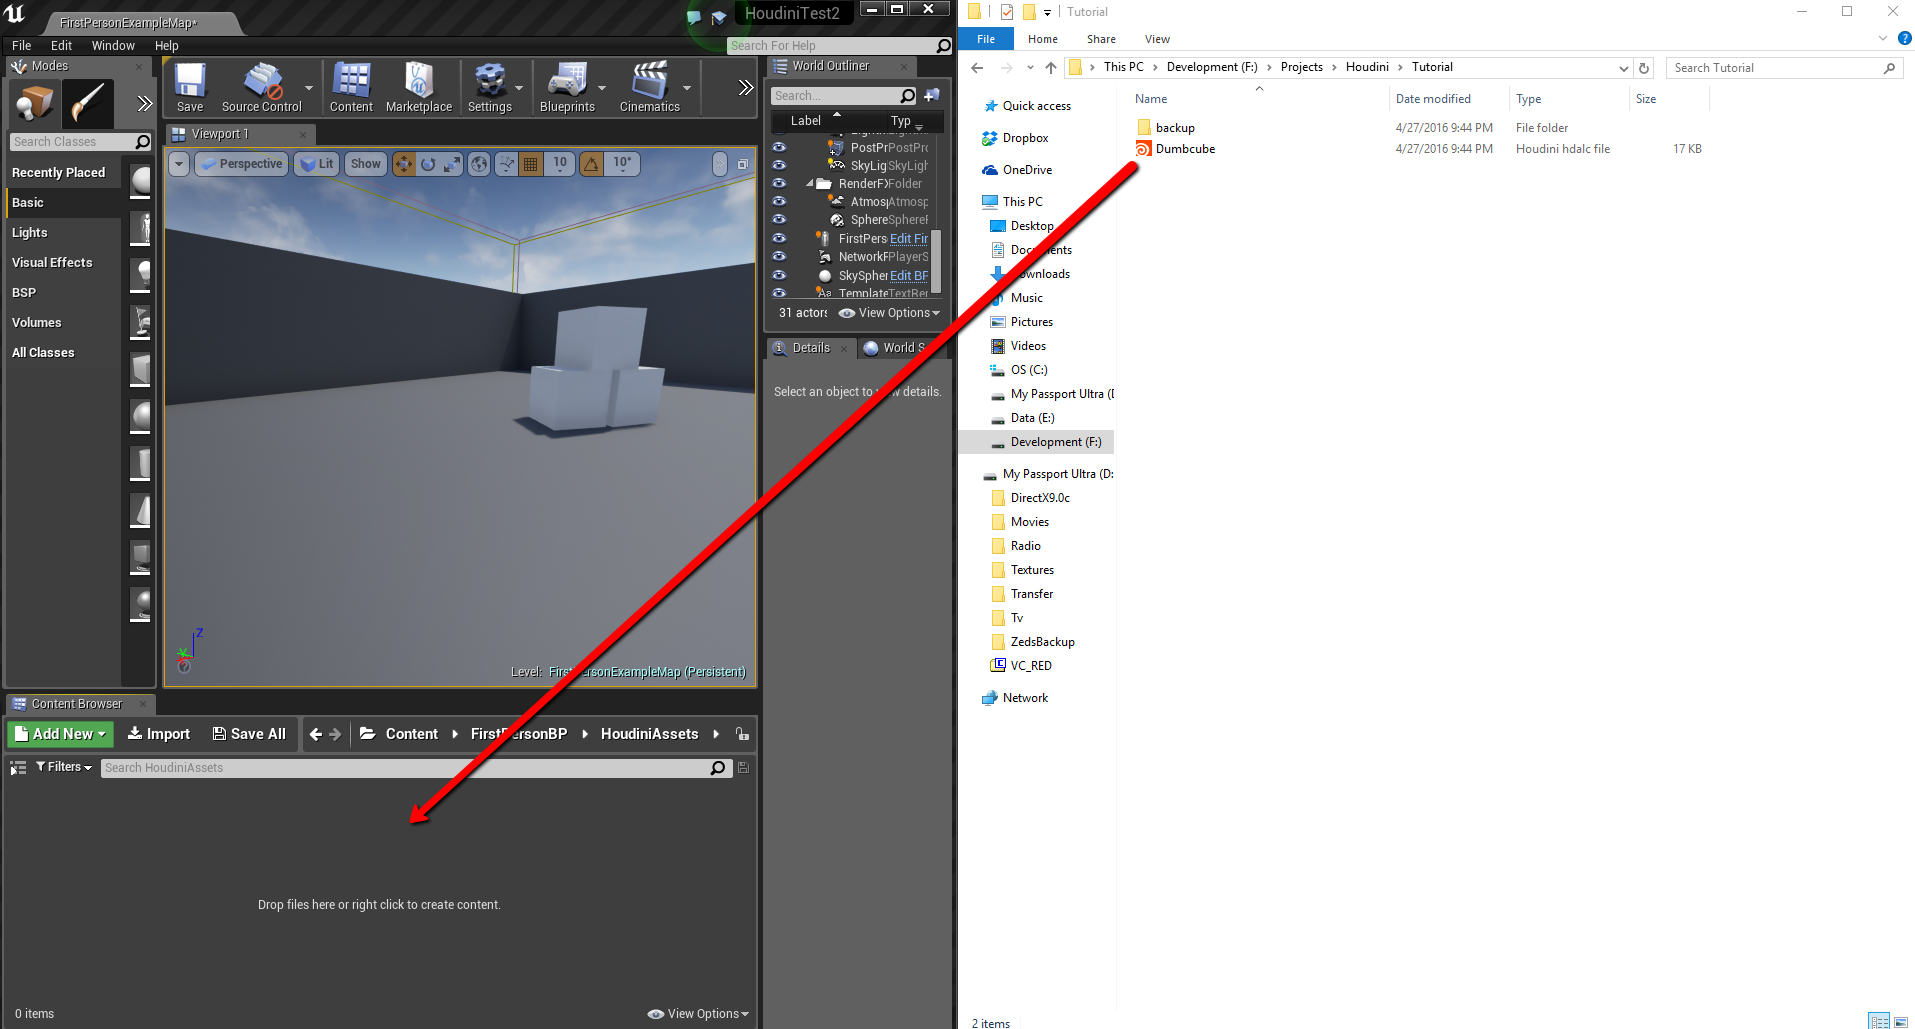Image resolution: width=1915 pixels, height=1029 pixels.
Task: Open the Marketplace toolbar icon
Action: pos(419,87)
